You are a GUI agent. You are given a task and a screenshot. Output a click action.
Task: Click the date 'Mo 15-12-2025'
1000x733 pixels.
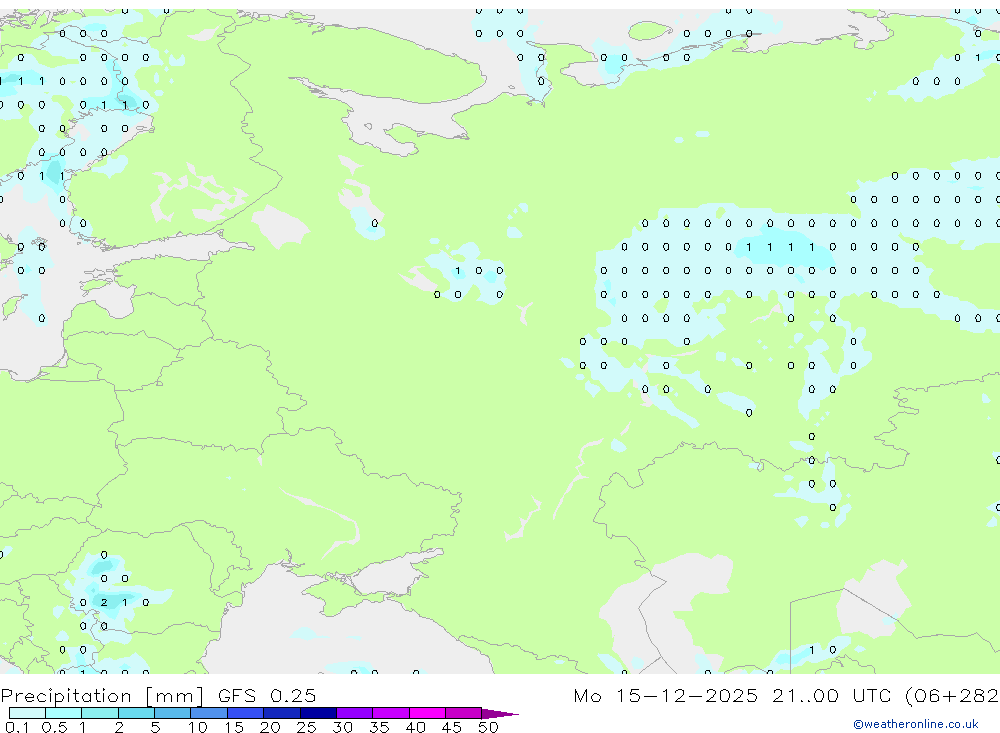tap(666, 695)
